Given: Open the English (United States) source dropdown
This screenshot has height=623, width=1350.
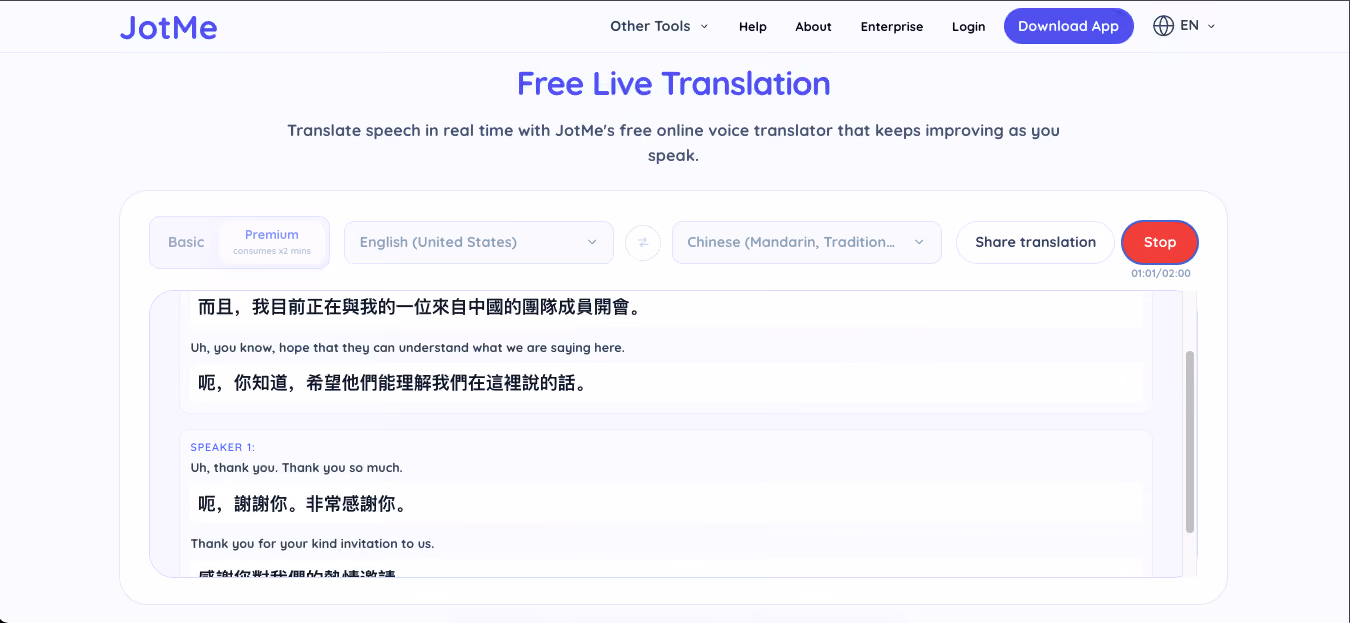Looking at the screenshot, I should pos(479,242).
